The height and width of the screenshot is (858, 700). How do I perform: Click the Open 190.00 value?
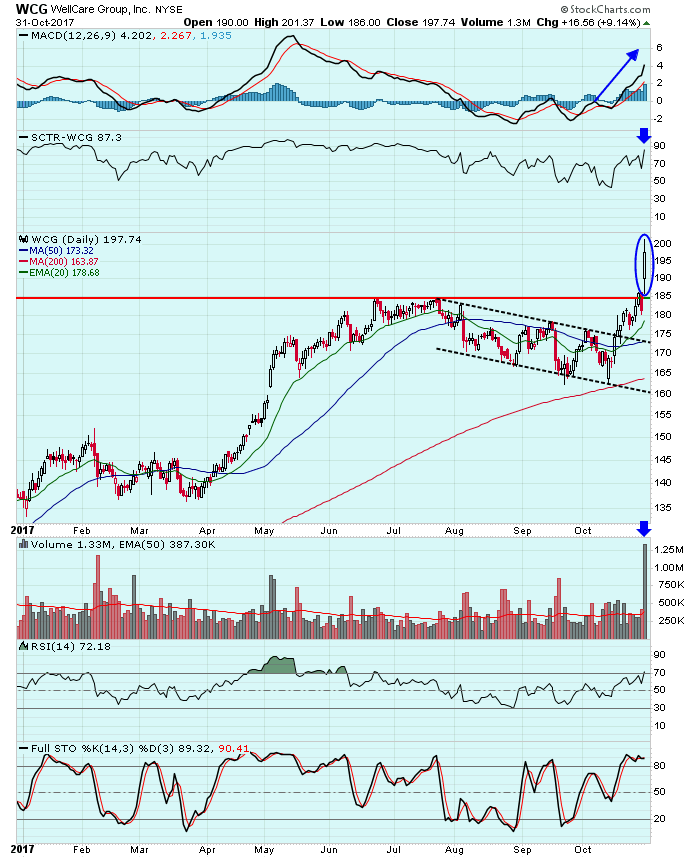[x=216, y=22]
